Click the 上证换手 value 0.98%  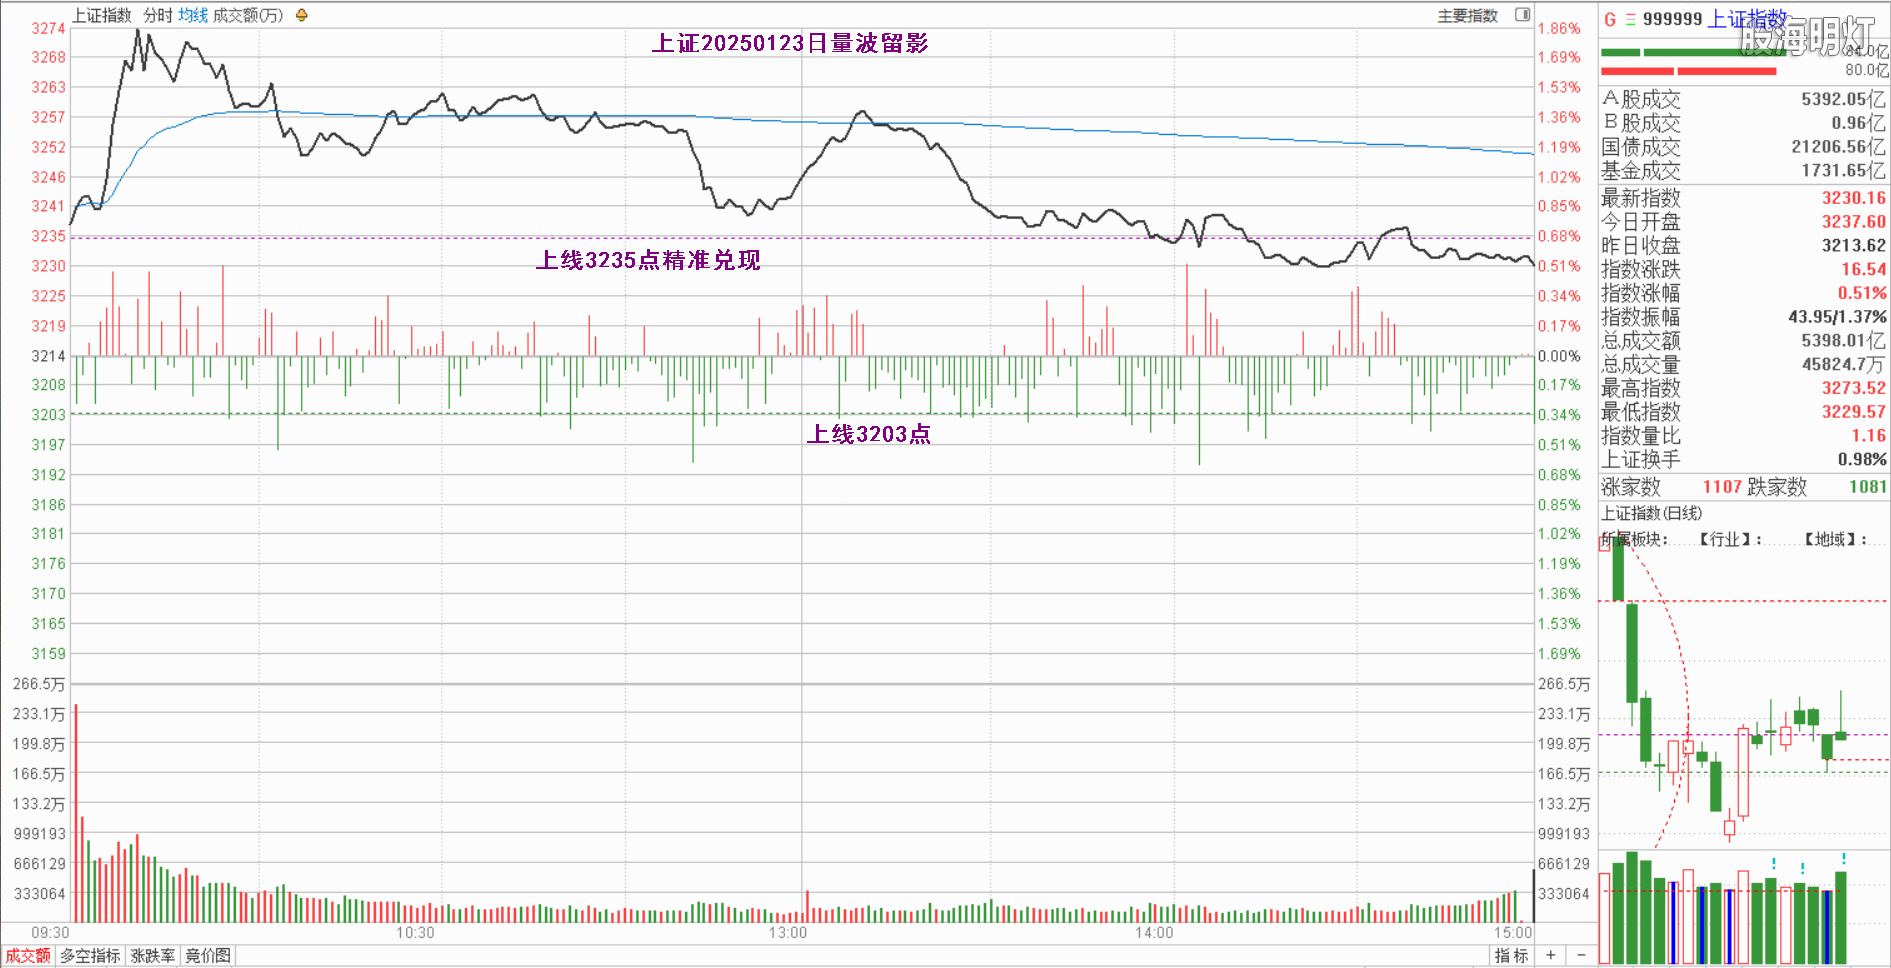[x=1862, y=460]
